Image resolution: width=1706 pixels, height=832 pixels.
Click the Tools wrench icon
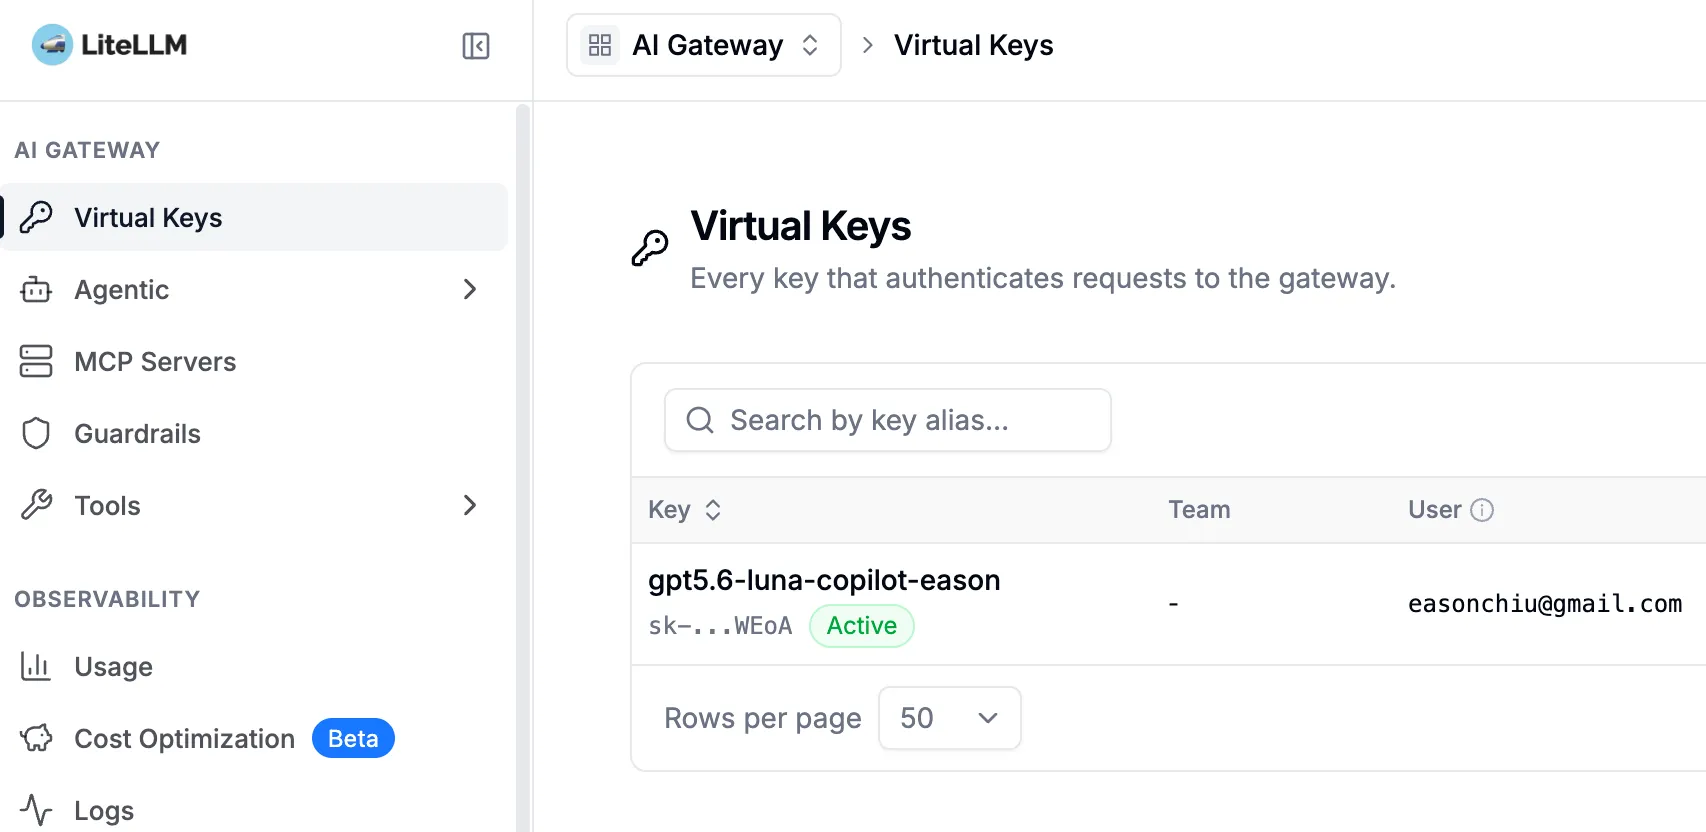[36, 505]
